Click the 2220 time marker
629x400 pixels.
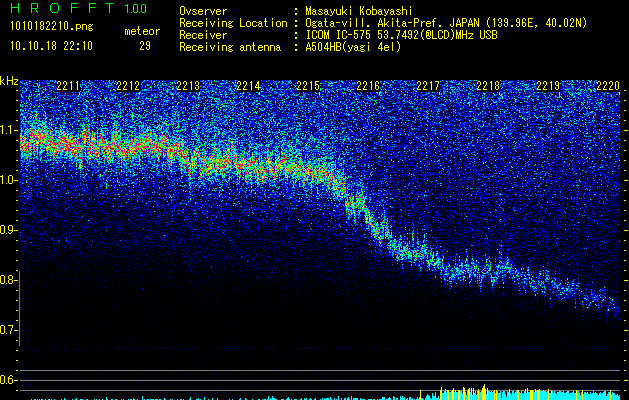pos(608,86)
